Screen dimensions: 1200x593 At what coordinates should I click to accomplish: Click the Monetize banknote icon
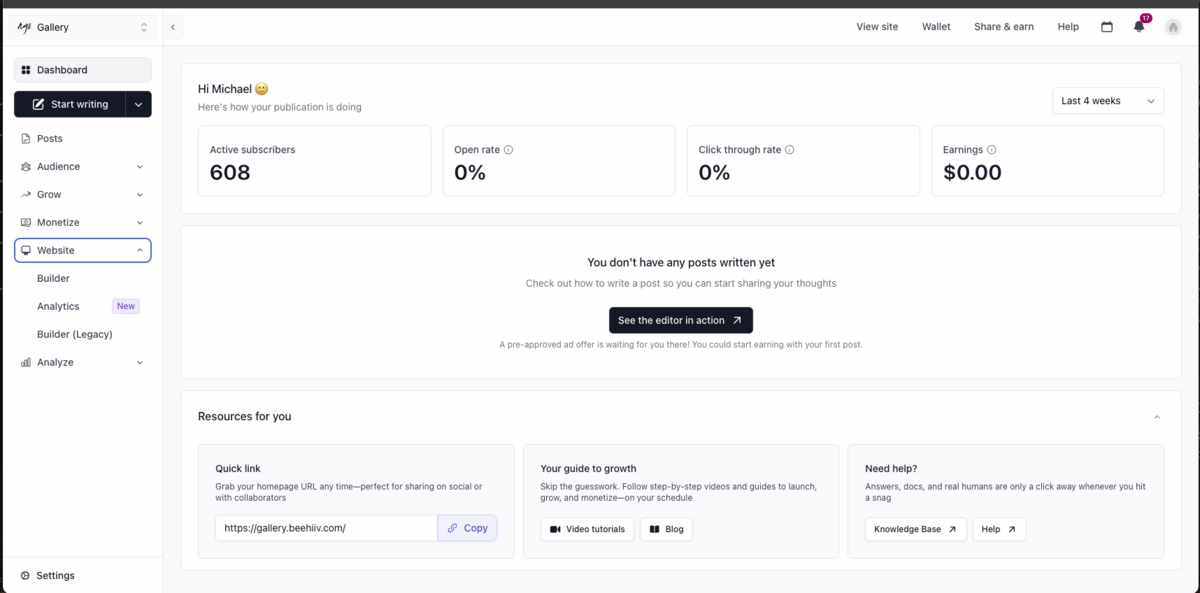point(26,222)
